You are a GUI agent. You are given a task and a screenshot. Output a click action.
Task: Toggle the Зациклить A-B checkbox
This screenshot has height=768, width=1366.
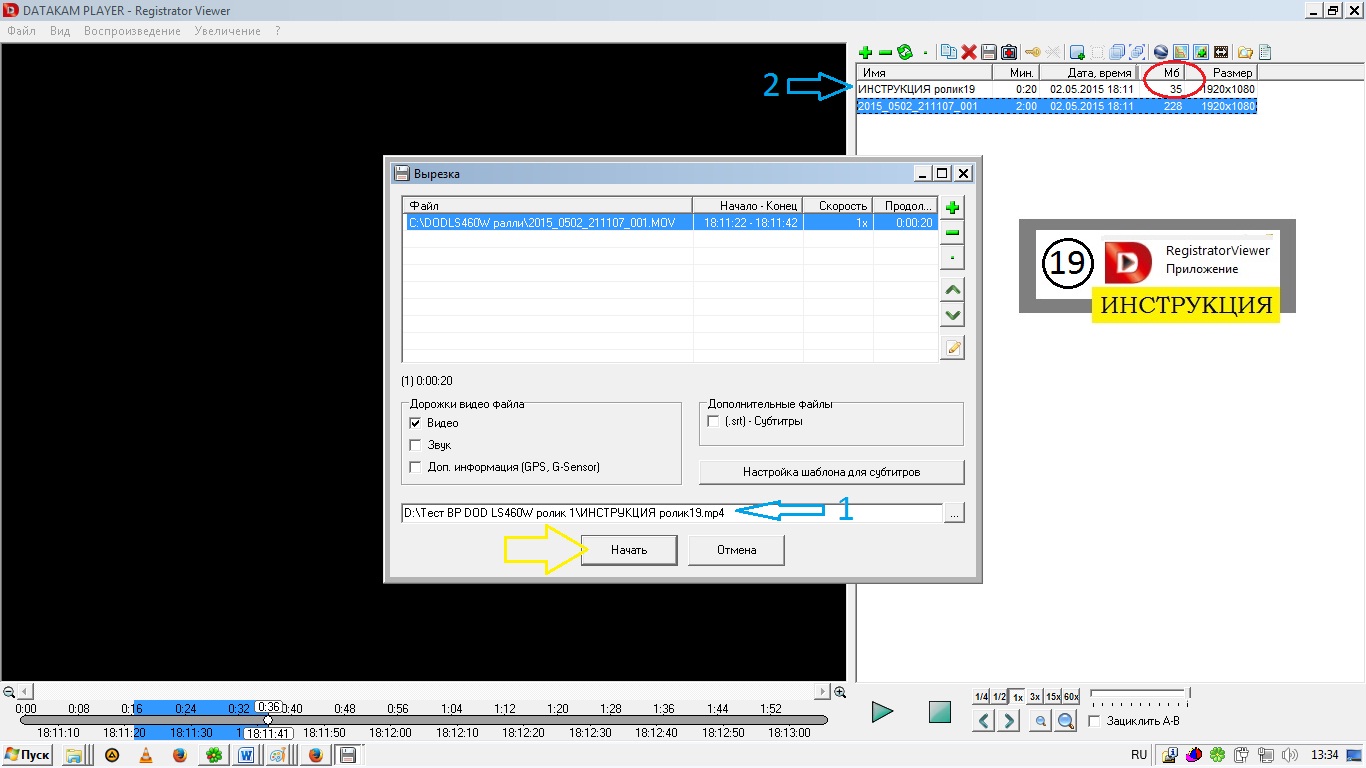pos(1094,721)
